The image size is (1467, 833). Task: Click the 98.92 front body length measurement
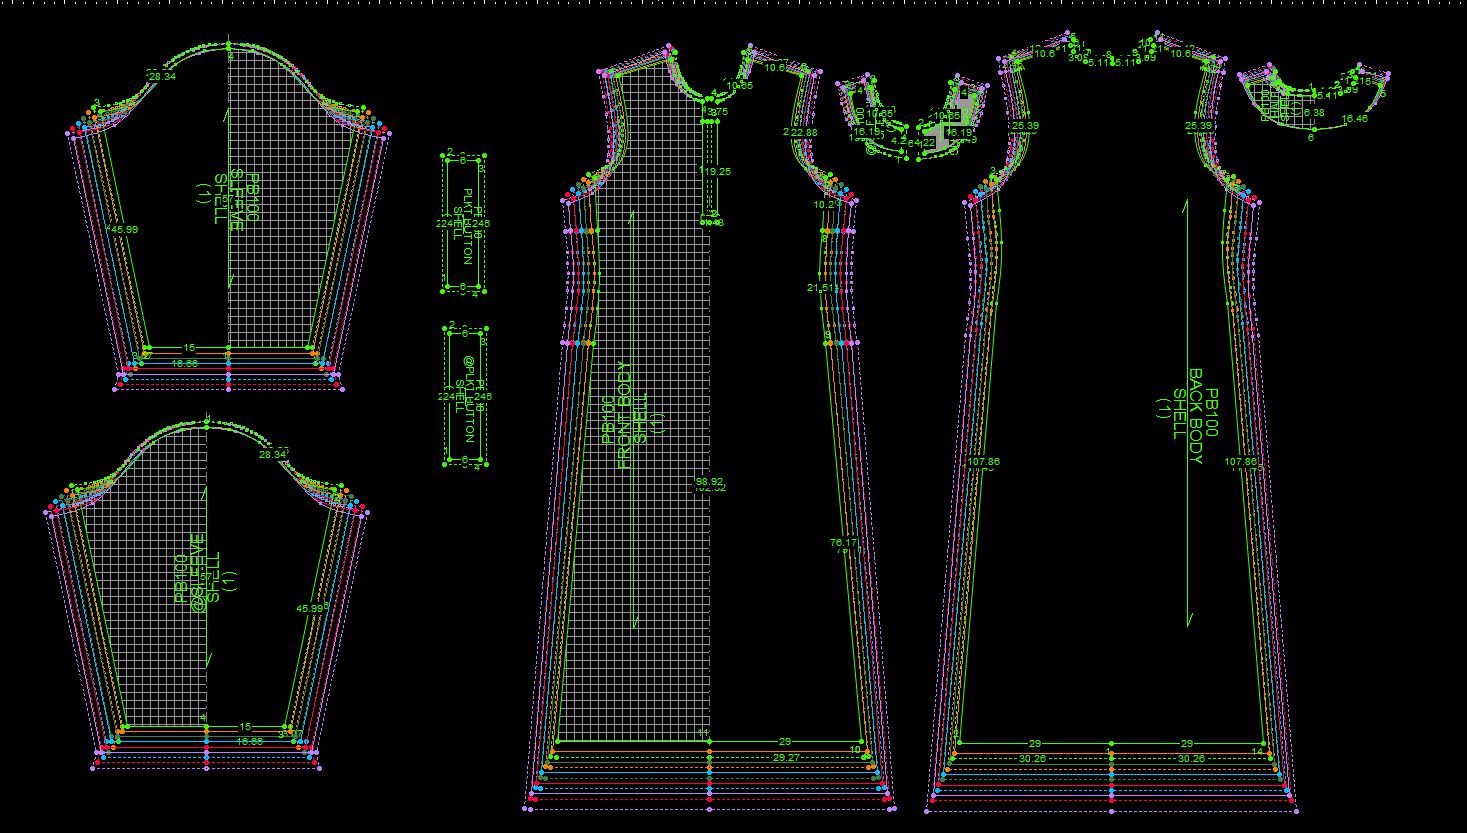click(708, 481)
